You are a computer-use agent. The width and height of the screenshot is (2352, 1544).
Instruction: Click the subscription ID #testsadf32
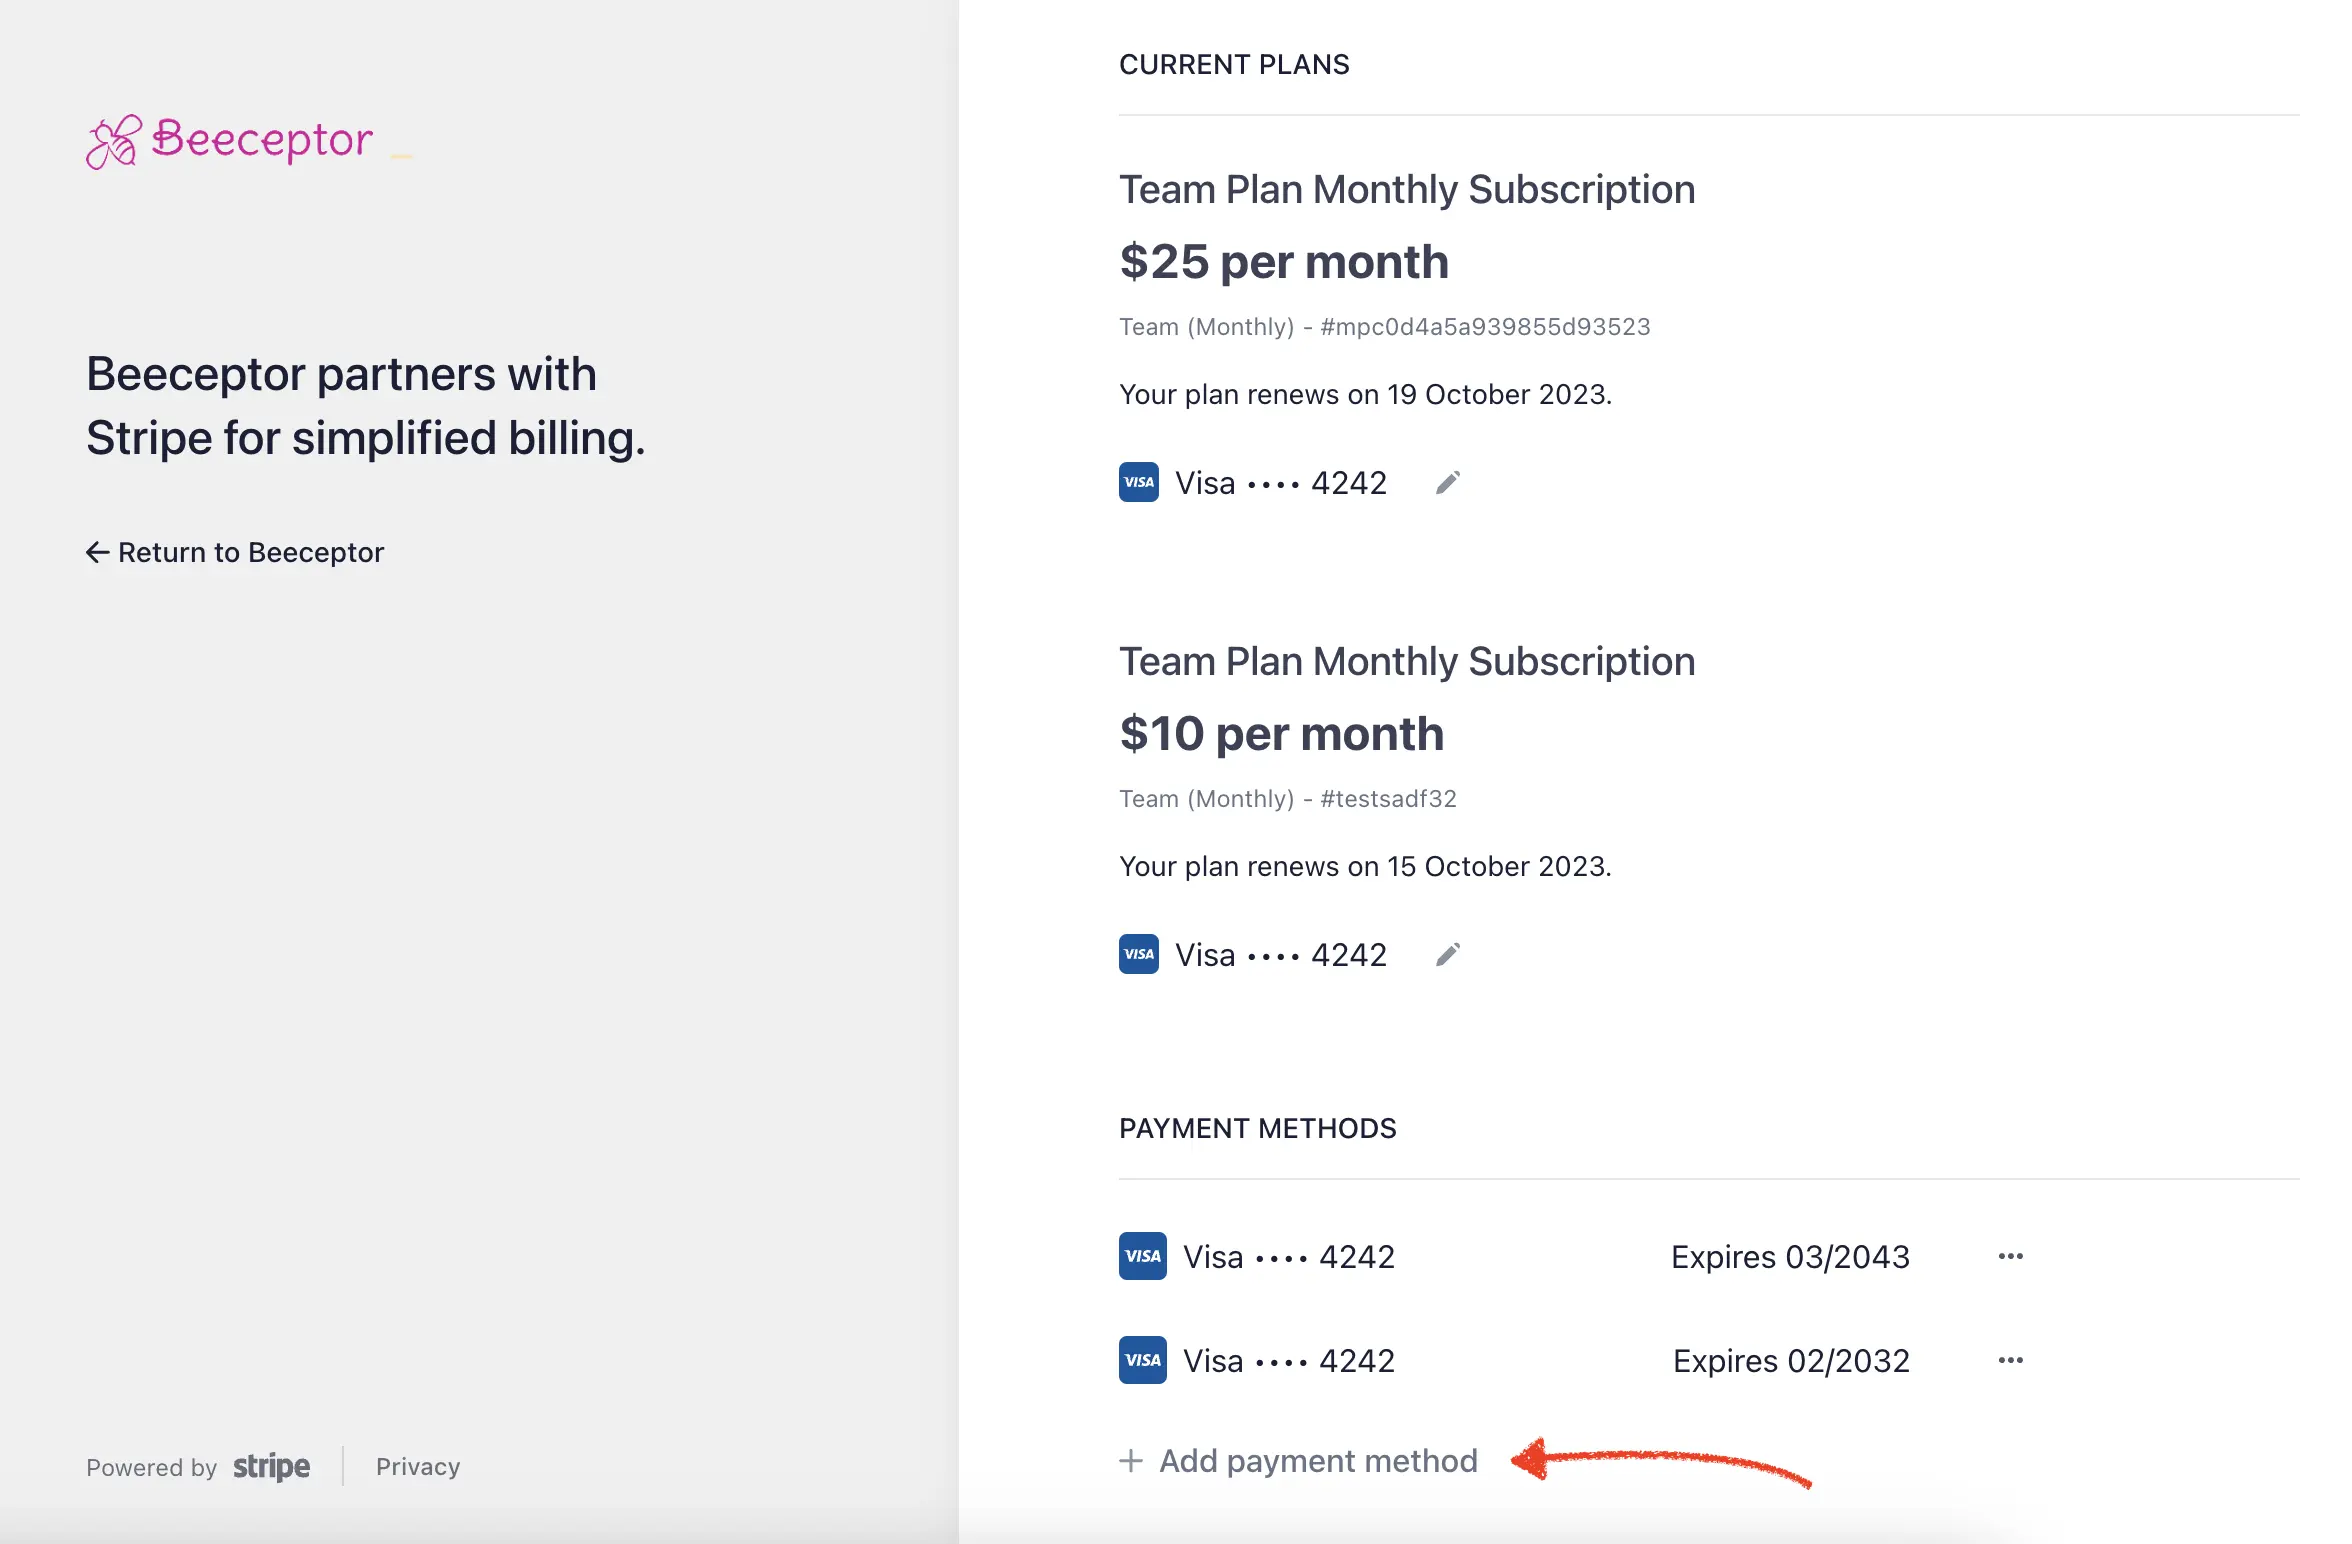click(1388, 798)
